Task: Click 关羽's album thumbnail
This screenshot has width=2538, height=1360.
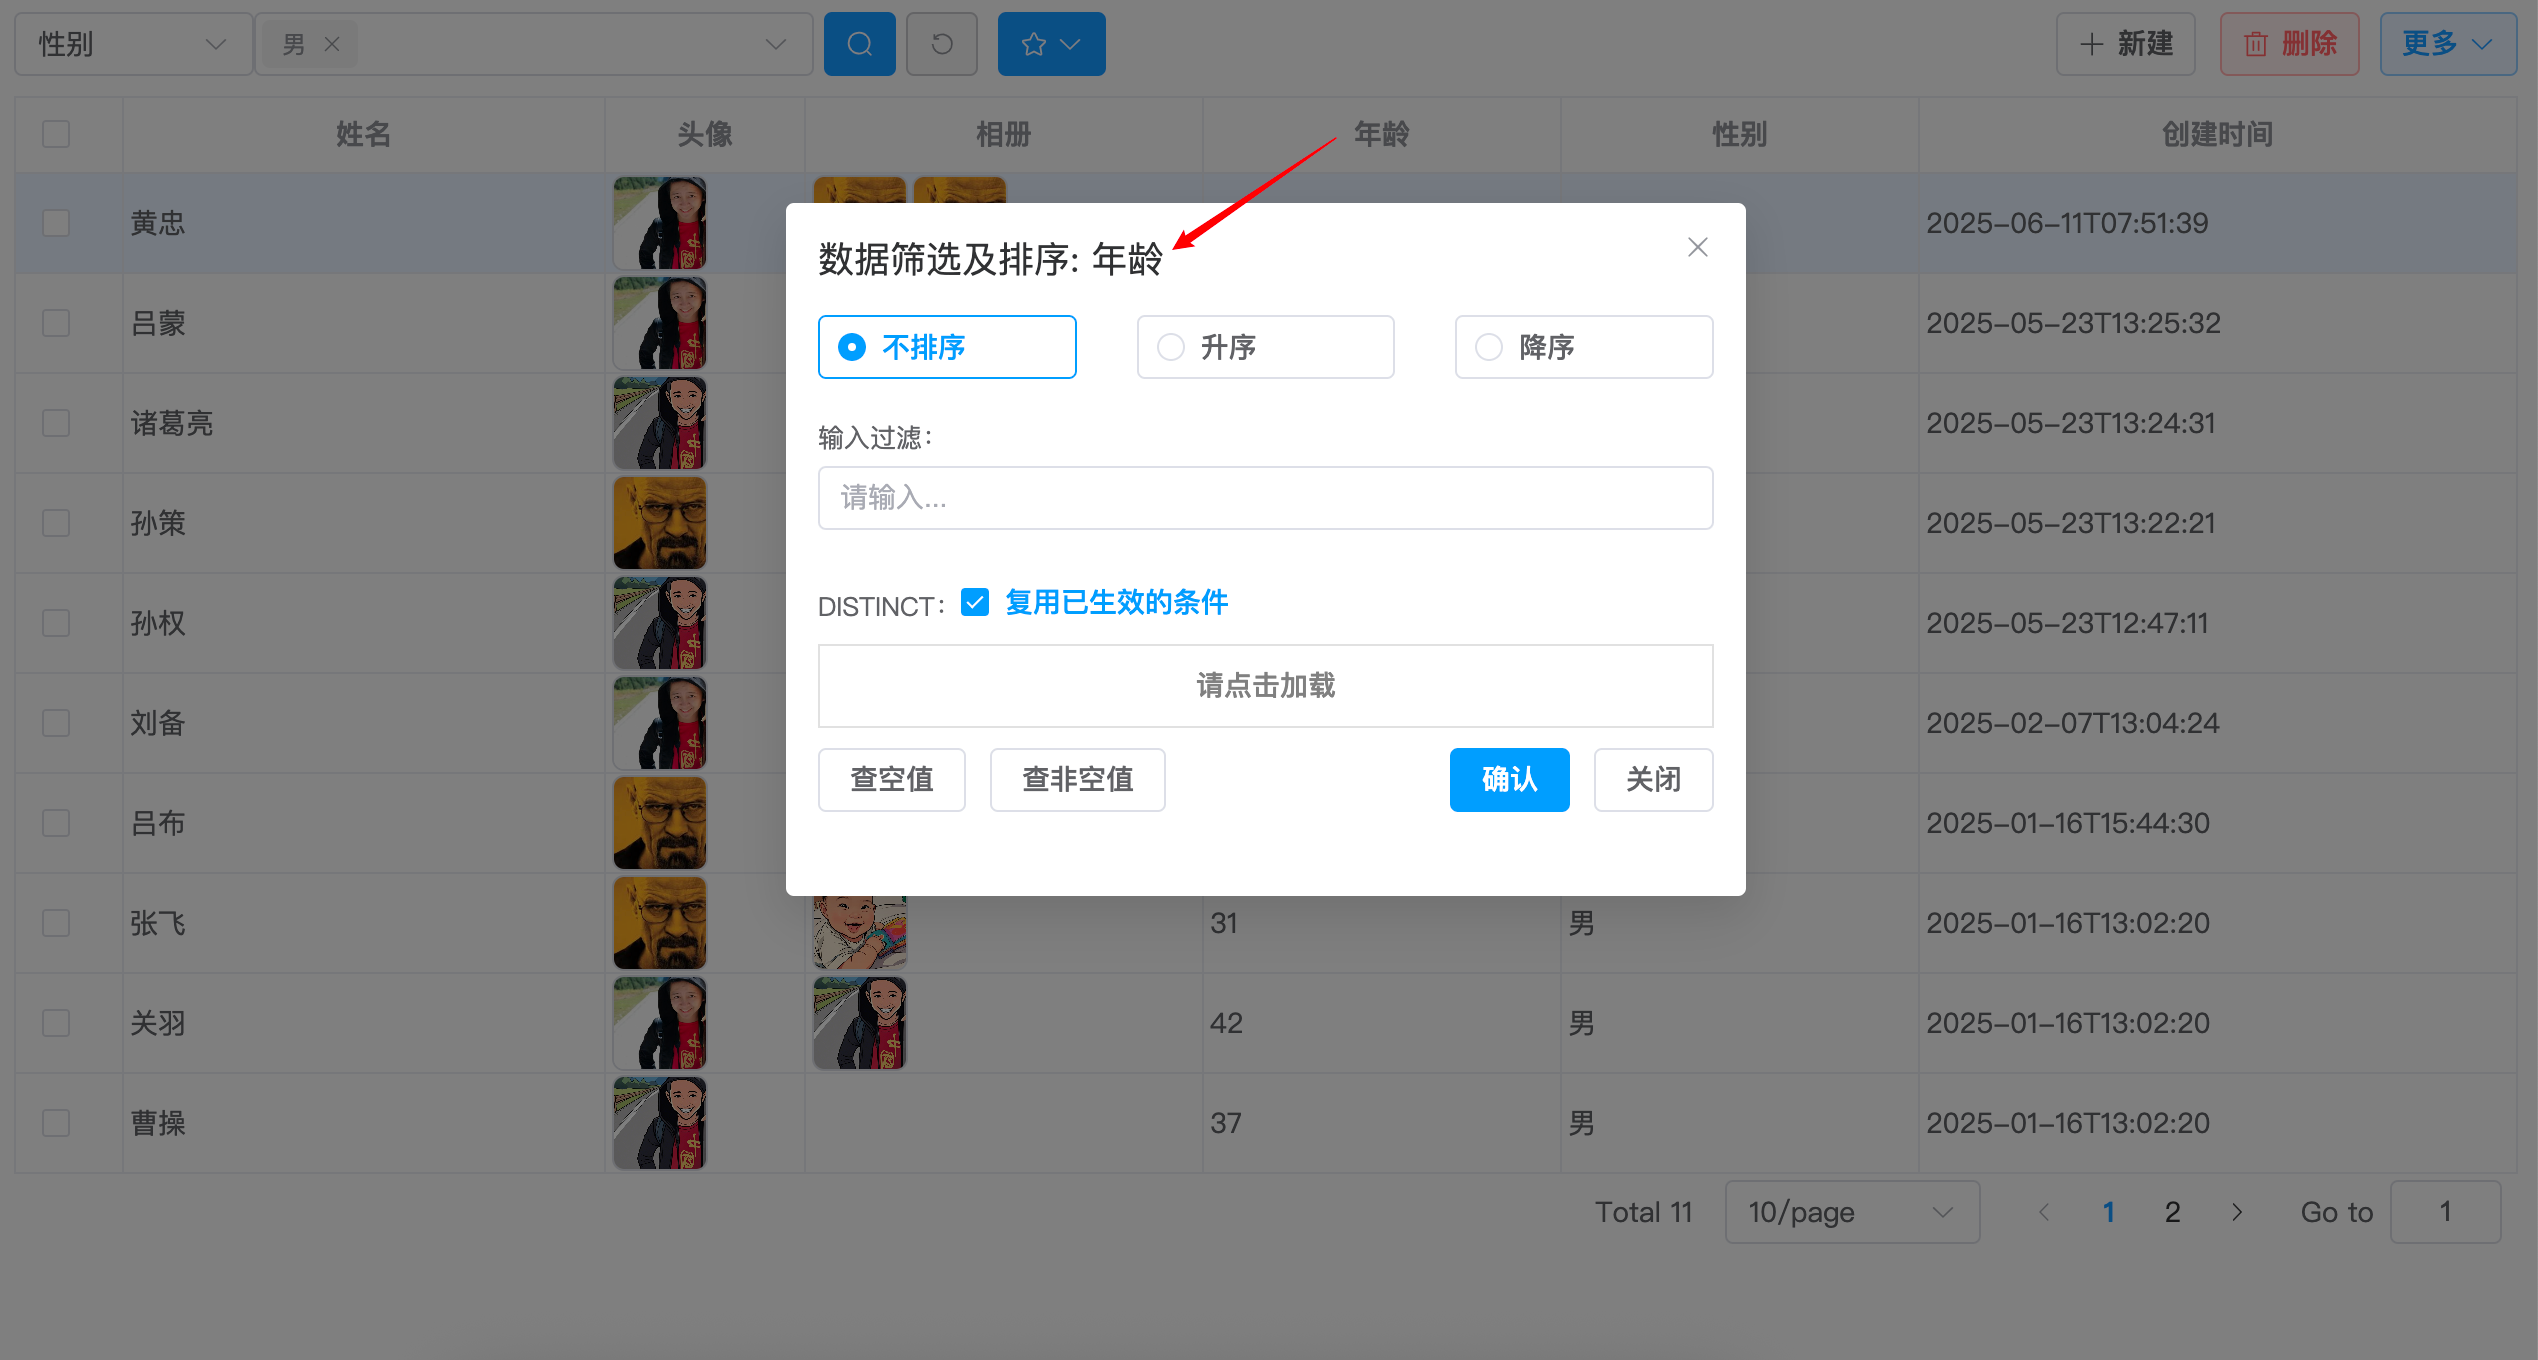Action: click(860, 1022)
